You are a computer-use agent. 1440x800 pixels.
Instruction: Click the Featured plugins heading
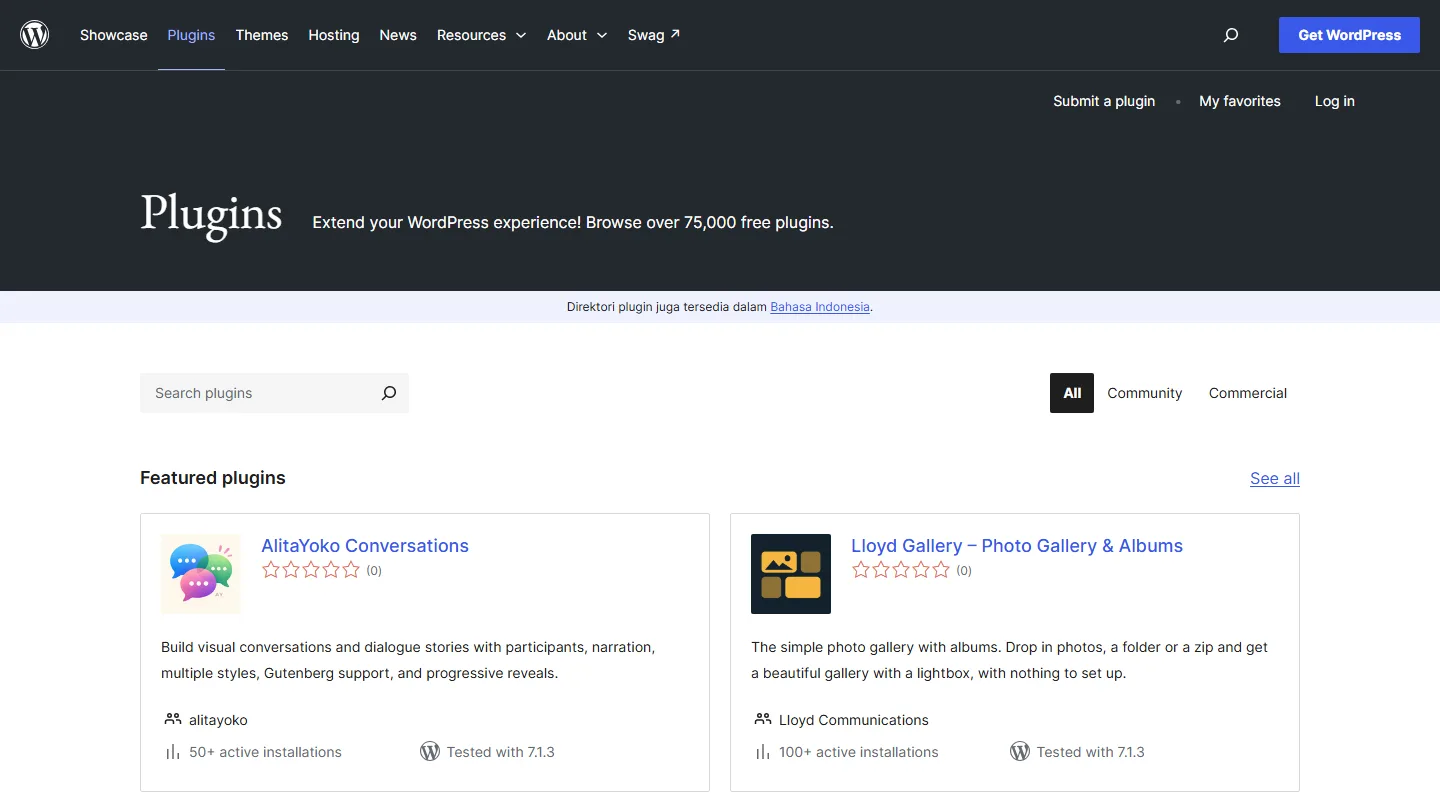tap(213, 478)
